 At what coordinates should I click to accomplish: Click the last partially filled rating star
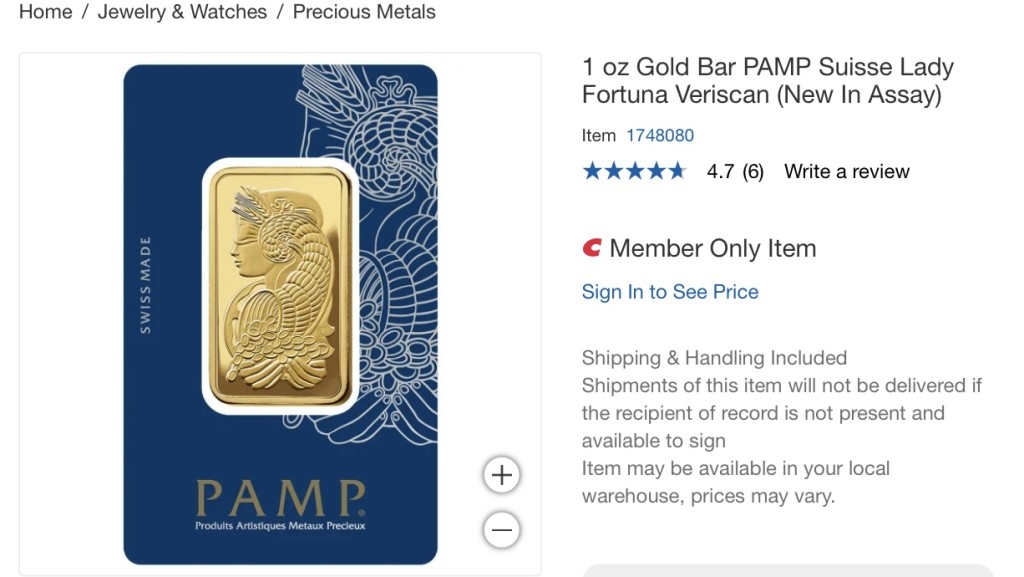pyautogui.click(x=677, y=171)
